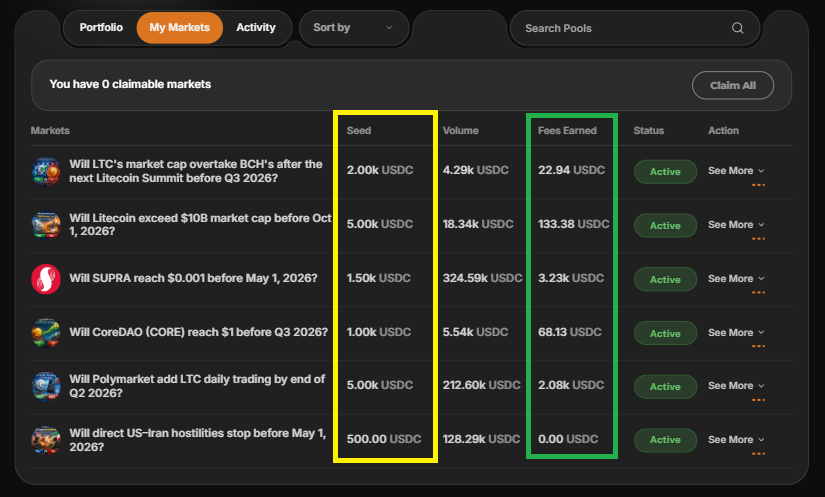The width and height of the screenshot is (825, 497).
Task: Select the "22.94 USDC" fees value
Action: (x=571, y=170)
